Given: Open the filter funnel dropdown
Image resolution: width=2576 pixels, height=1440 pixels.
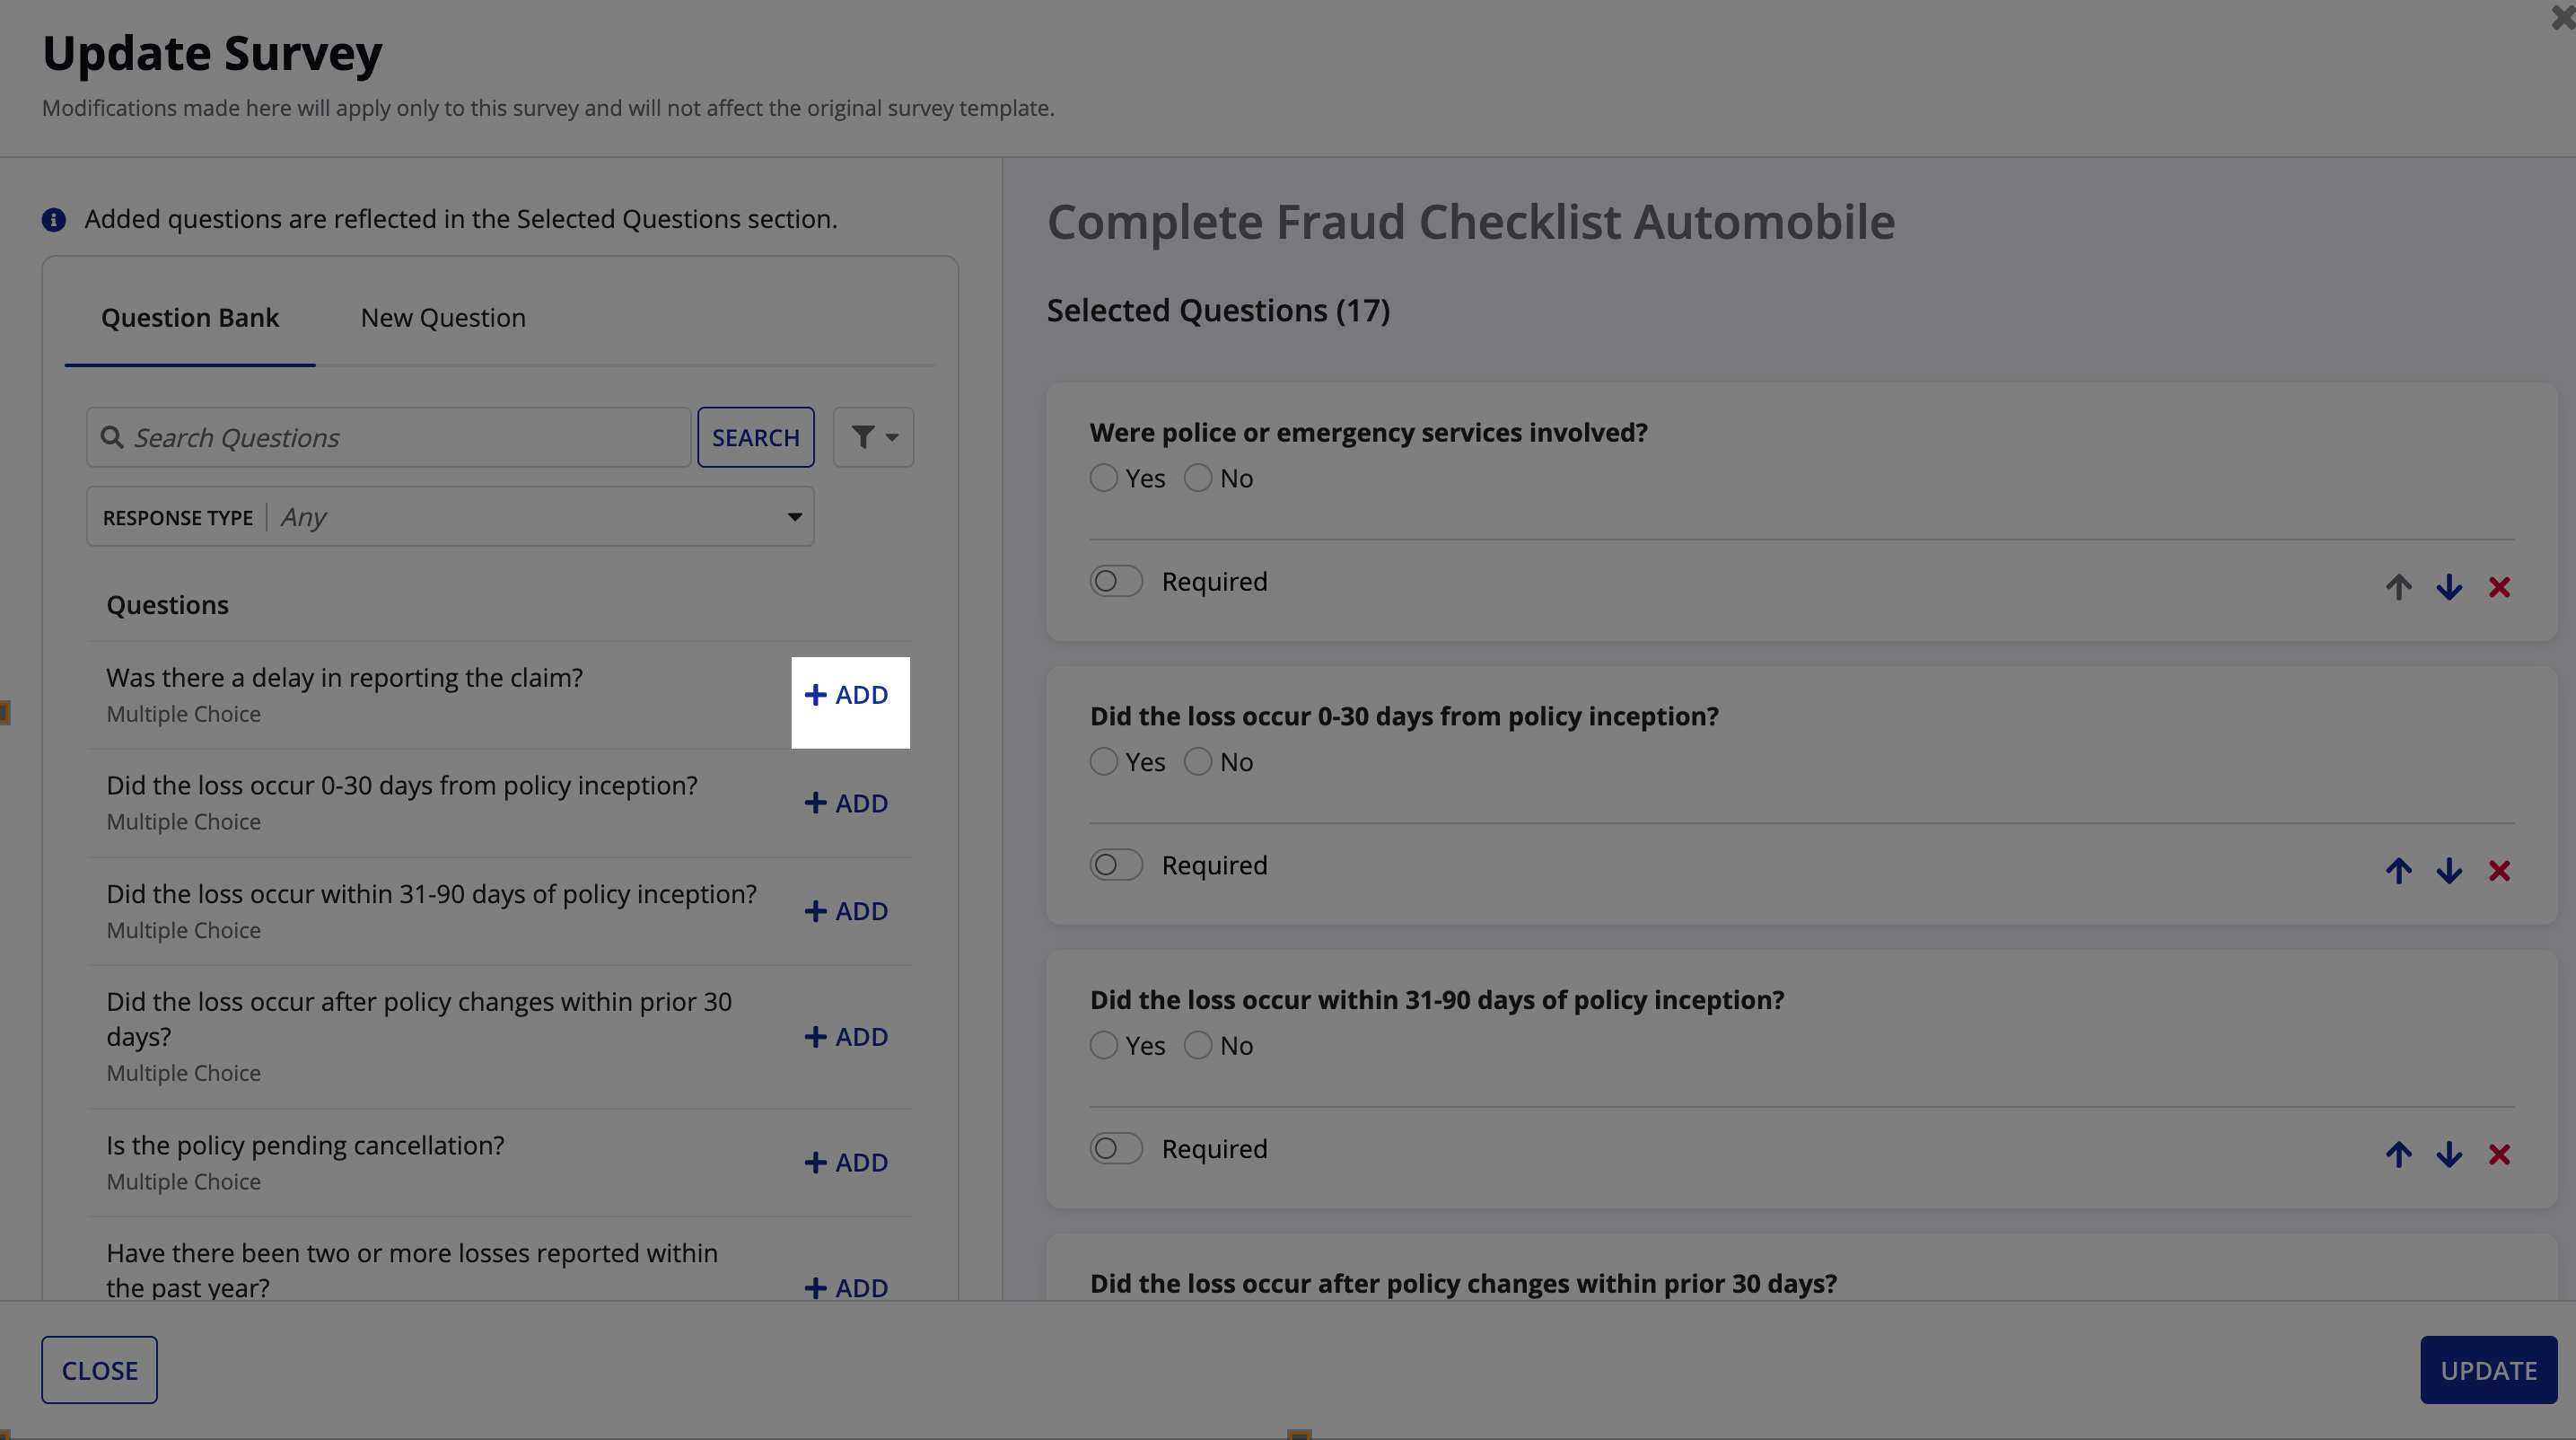Looking at the screenshot, I should [874, 437].
